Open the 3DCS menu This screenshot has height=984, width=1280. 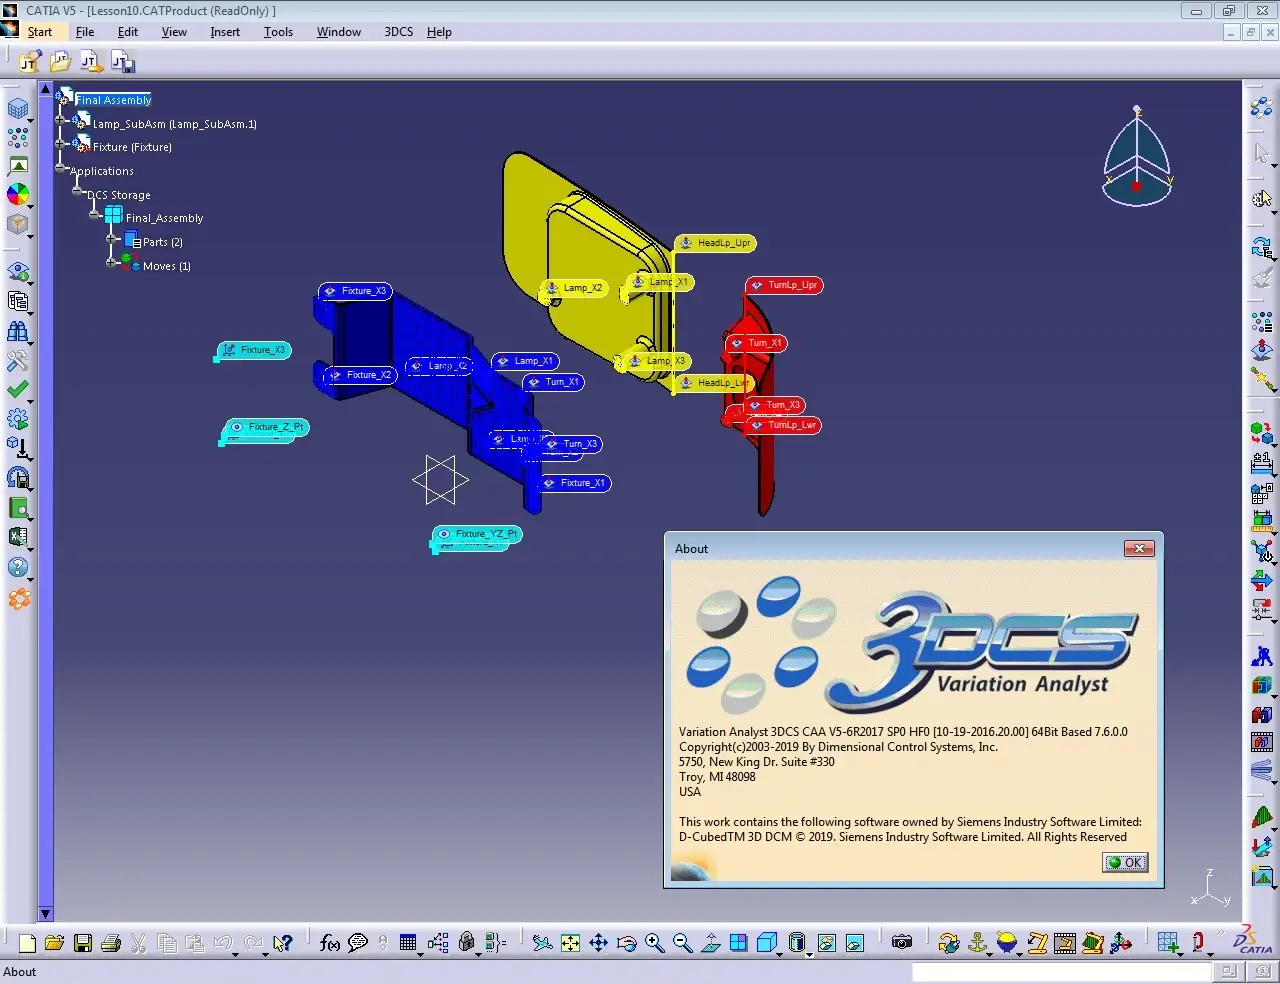399,32
